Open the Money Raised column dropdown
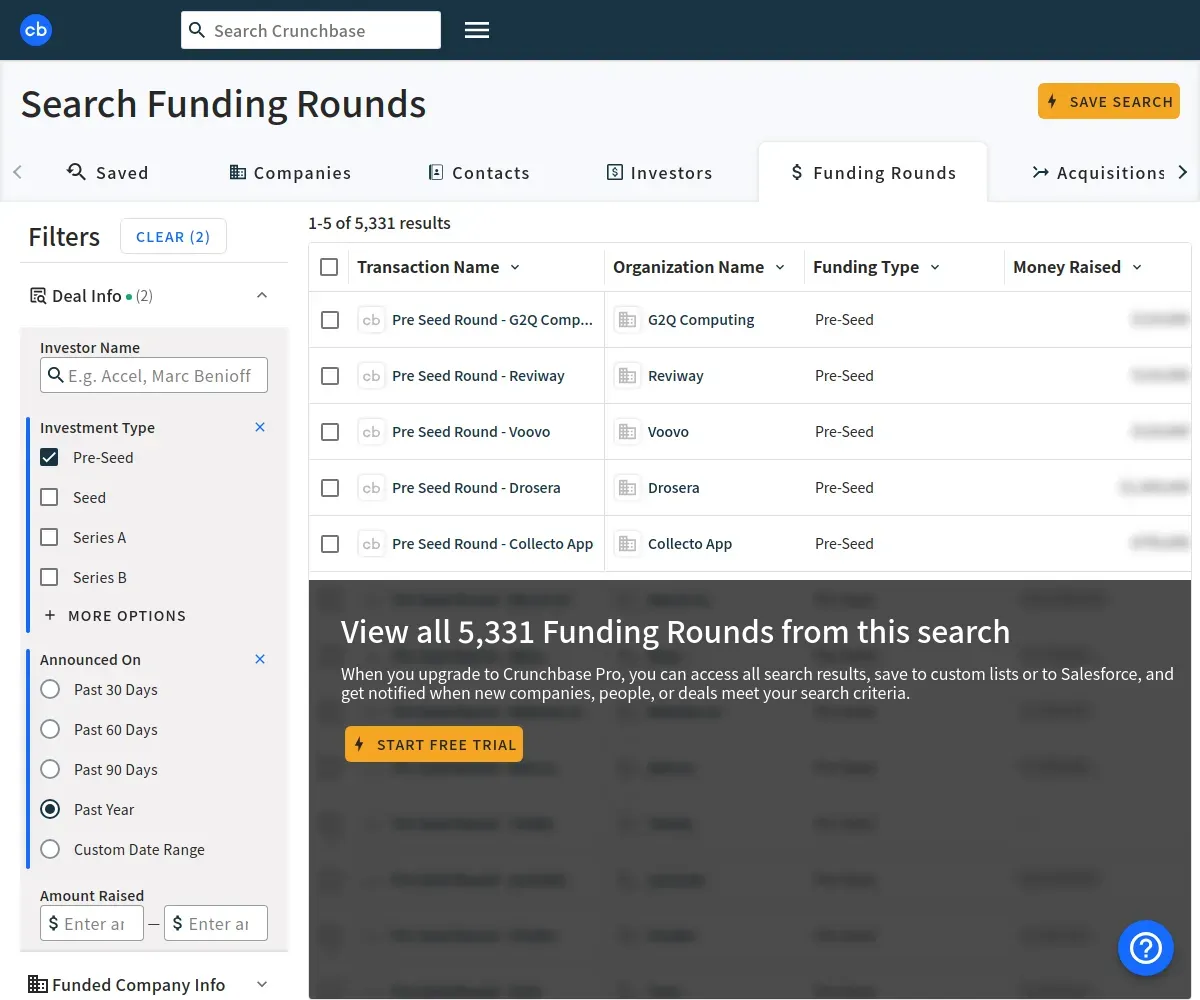The width and height of the screenshot is (1200, 1000). click(1137, 267)
